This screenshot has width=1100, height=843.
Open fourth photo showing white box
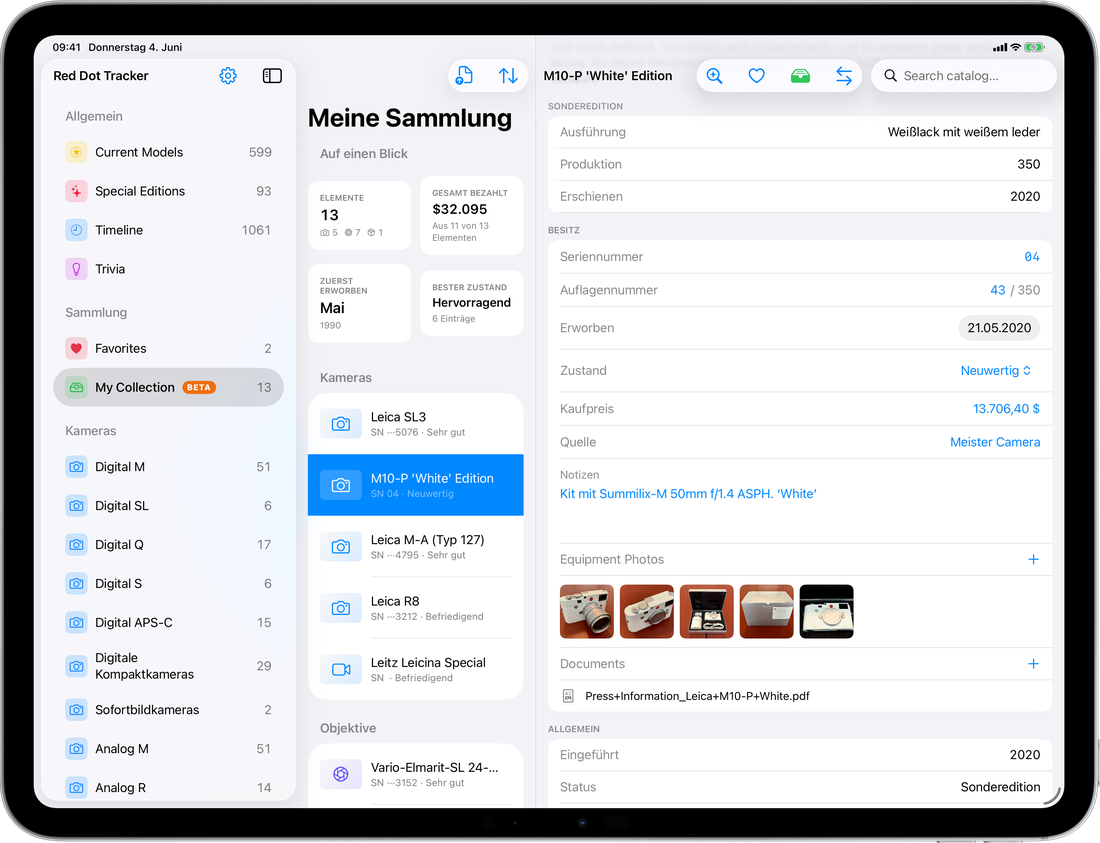tap(767, 612)
